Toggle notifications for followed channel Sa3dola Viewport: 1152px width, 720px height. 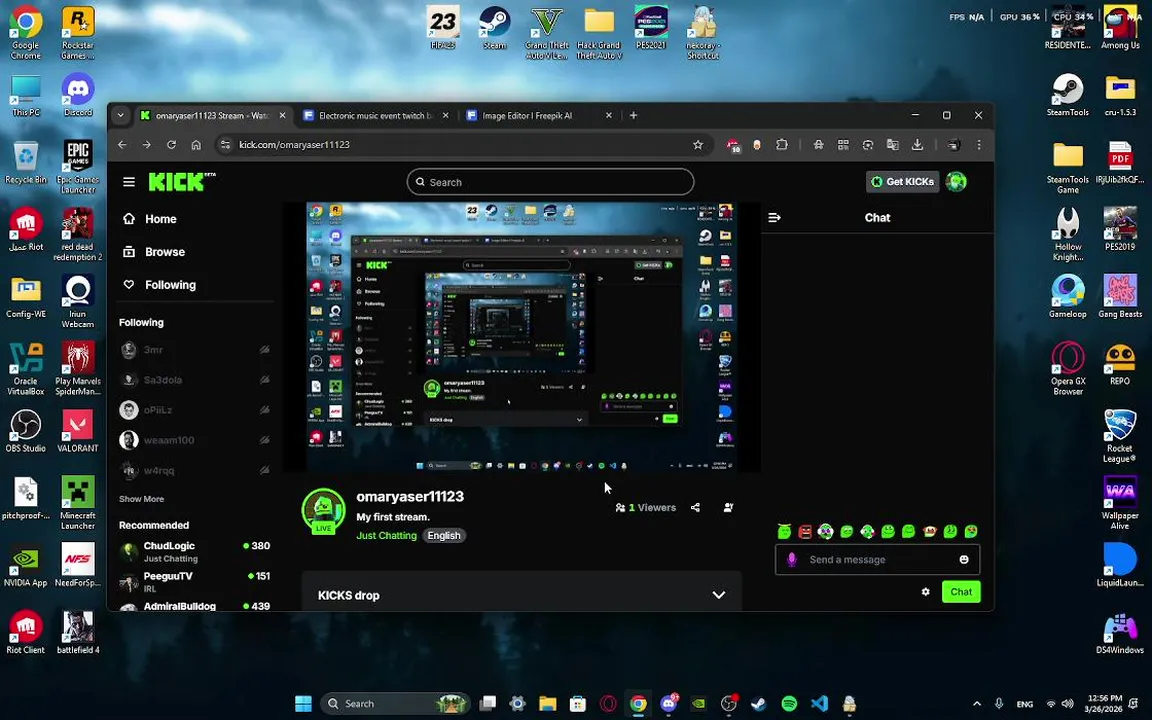[x=264, y=380]
